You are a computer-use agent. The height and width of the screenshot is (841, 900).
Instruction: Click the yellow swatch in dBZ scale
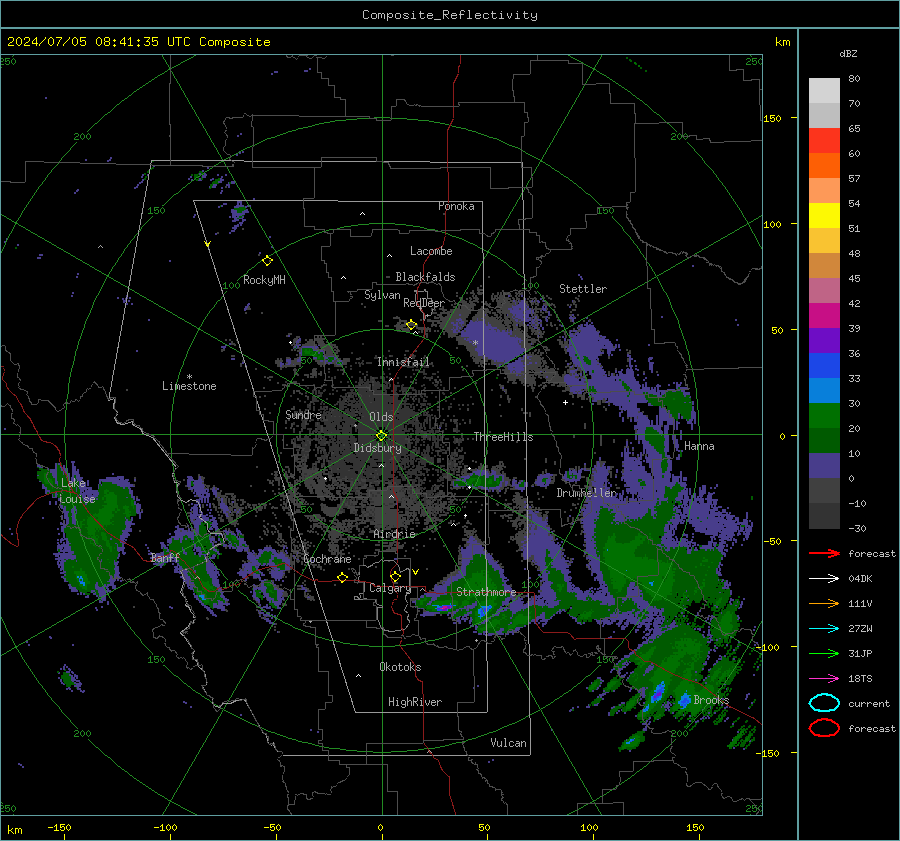click(x=824, y=215)
